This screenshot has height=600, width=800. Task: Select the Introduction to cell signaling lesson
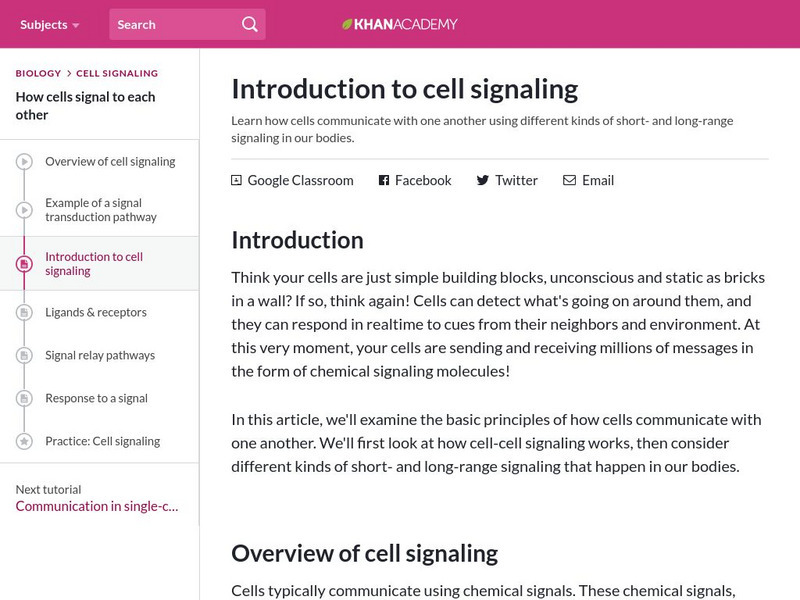tap(94, 264)
